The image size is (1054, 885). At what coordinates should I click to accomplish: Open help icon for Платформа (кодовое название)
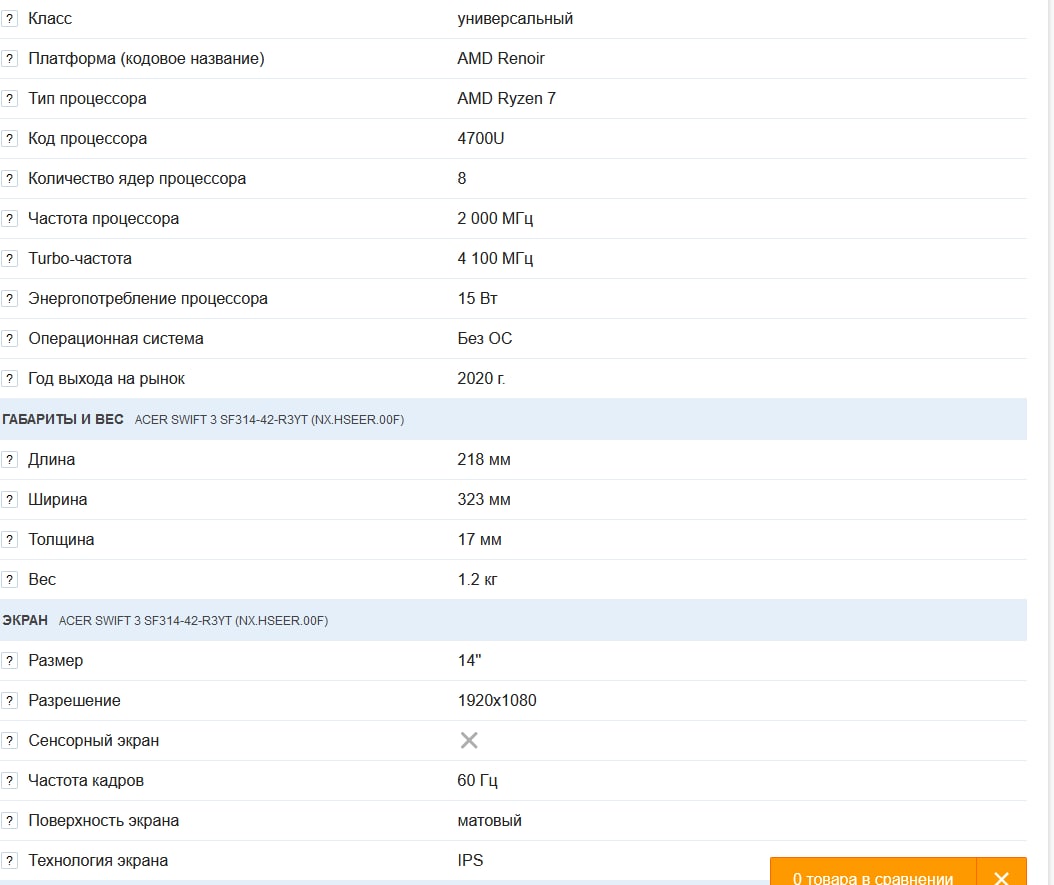click(9, 58)
